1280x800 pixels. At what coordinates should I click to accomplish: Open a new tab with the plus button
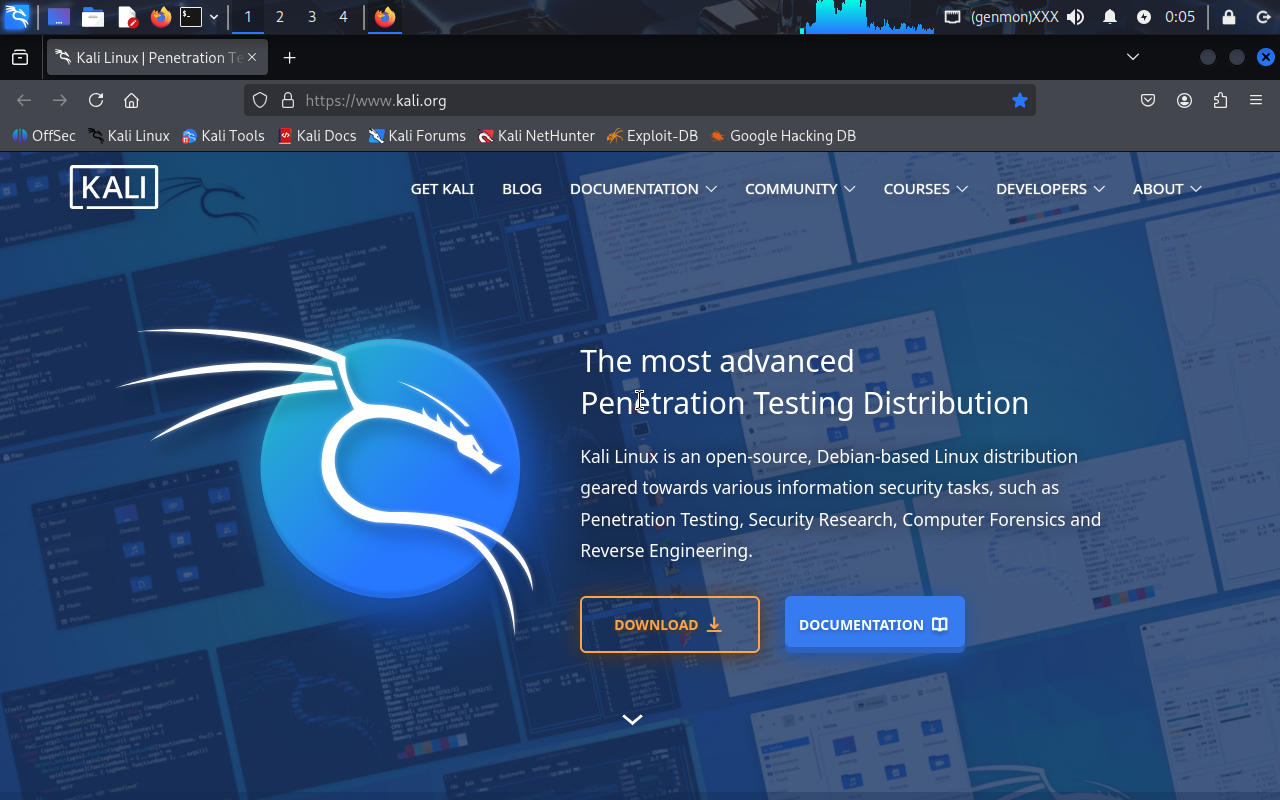289,58
